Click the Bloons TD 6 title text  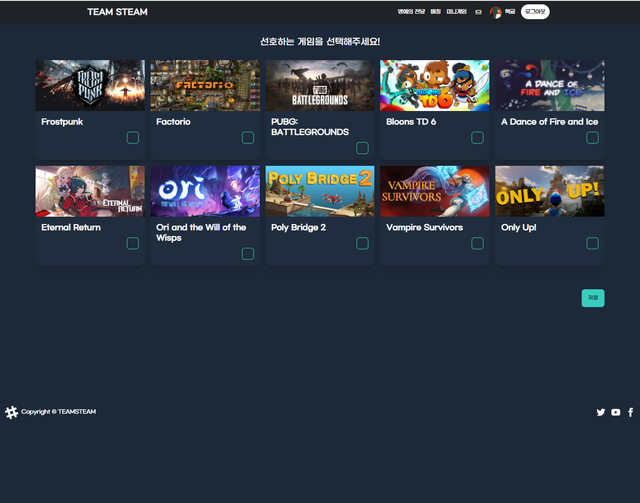[x=411, y=122]
